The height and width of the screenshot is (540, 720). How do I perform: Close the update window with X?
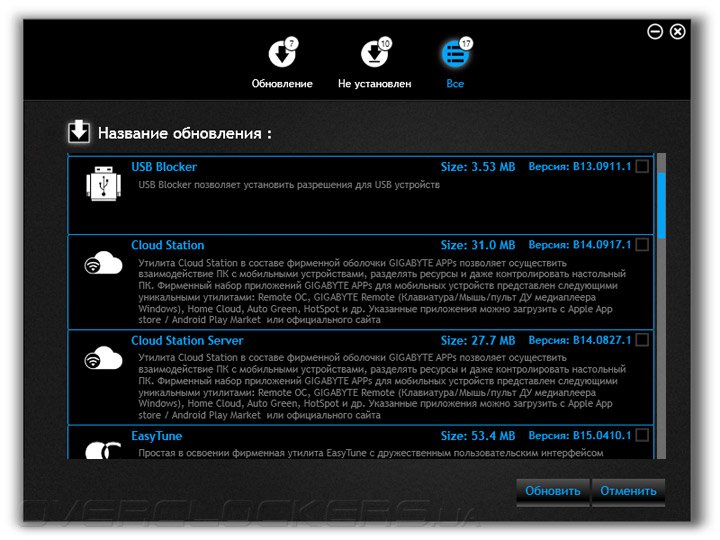[677, 32]
